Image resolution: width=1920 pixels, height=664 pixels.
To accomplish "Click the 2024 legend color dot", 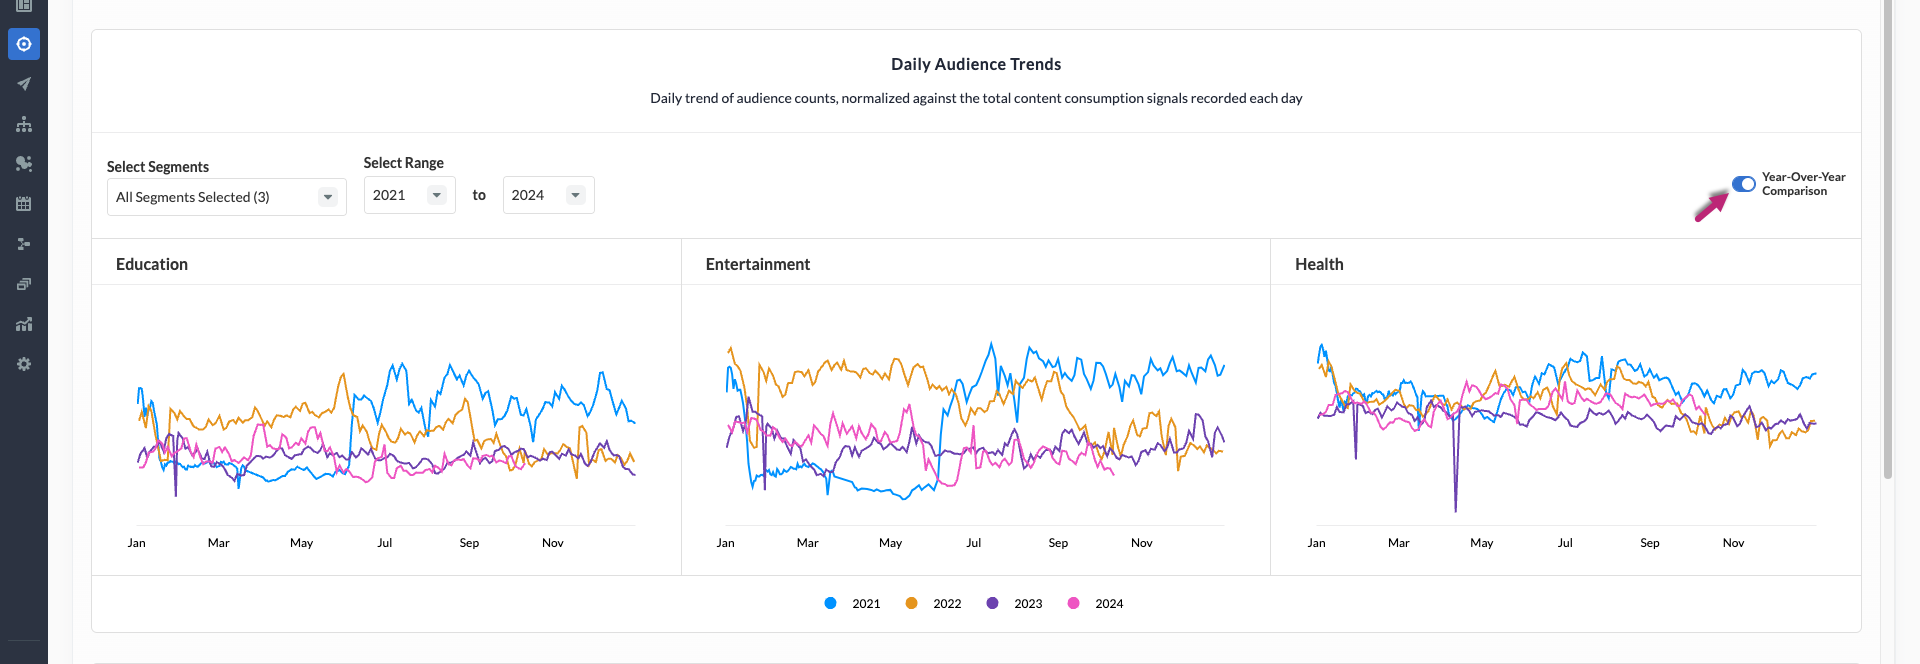I will 1073,603.
